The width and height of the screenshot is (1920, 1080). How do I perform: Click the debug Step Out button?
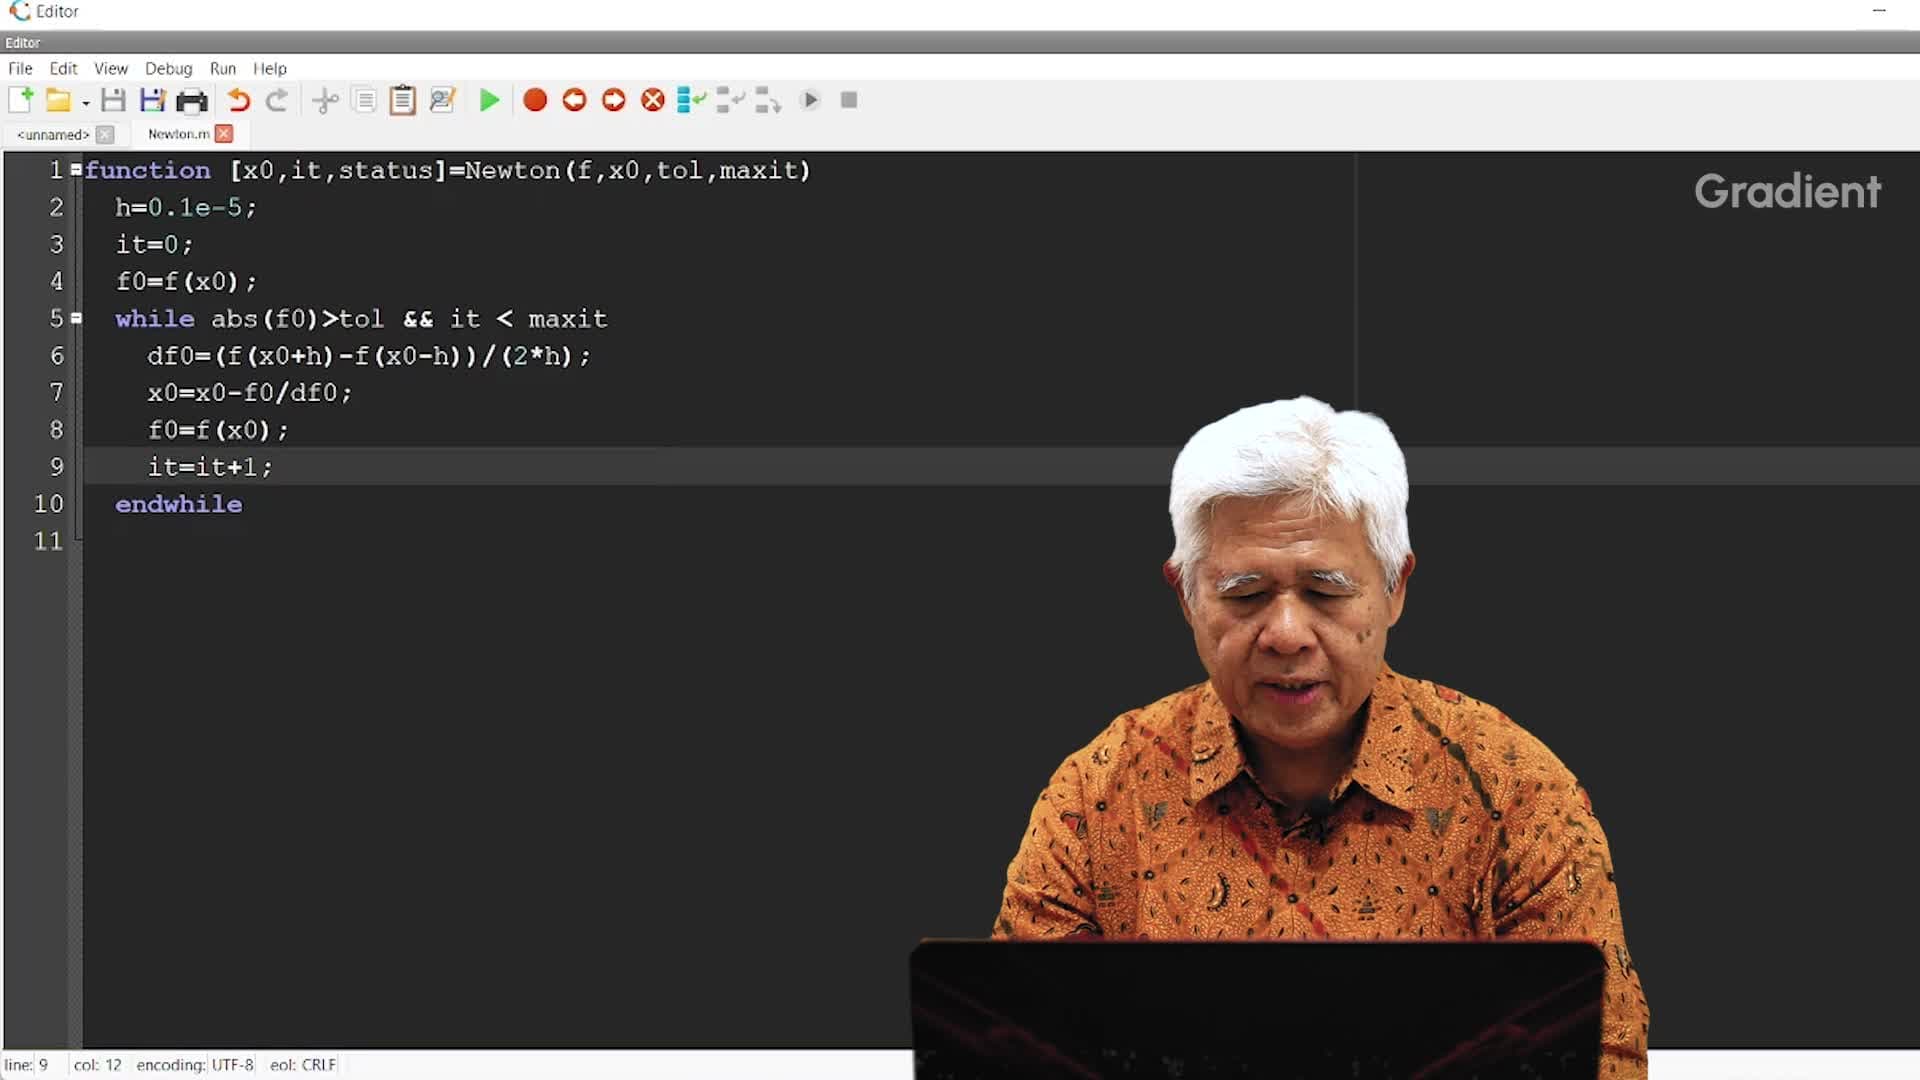click(x=768, y=100)
